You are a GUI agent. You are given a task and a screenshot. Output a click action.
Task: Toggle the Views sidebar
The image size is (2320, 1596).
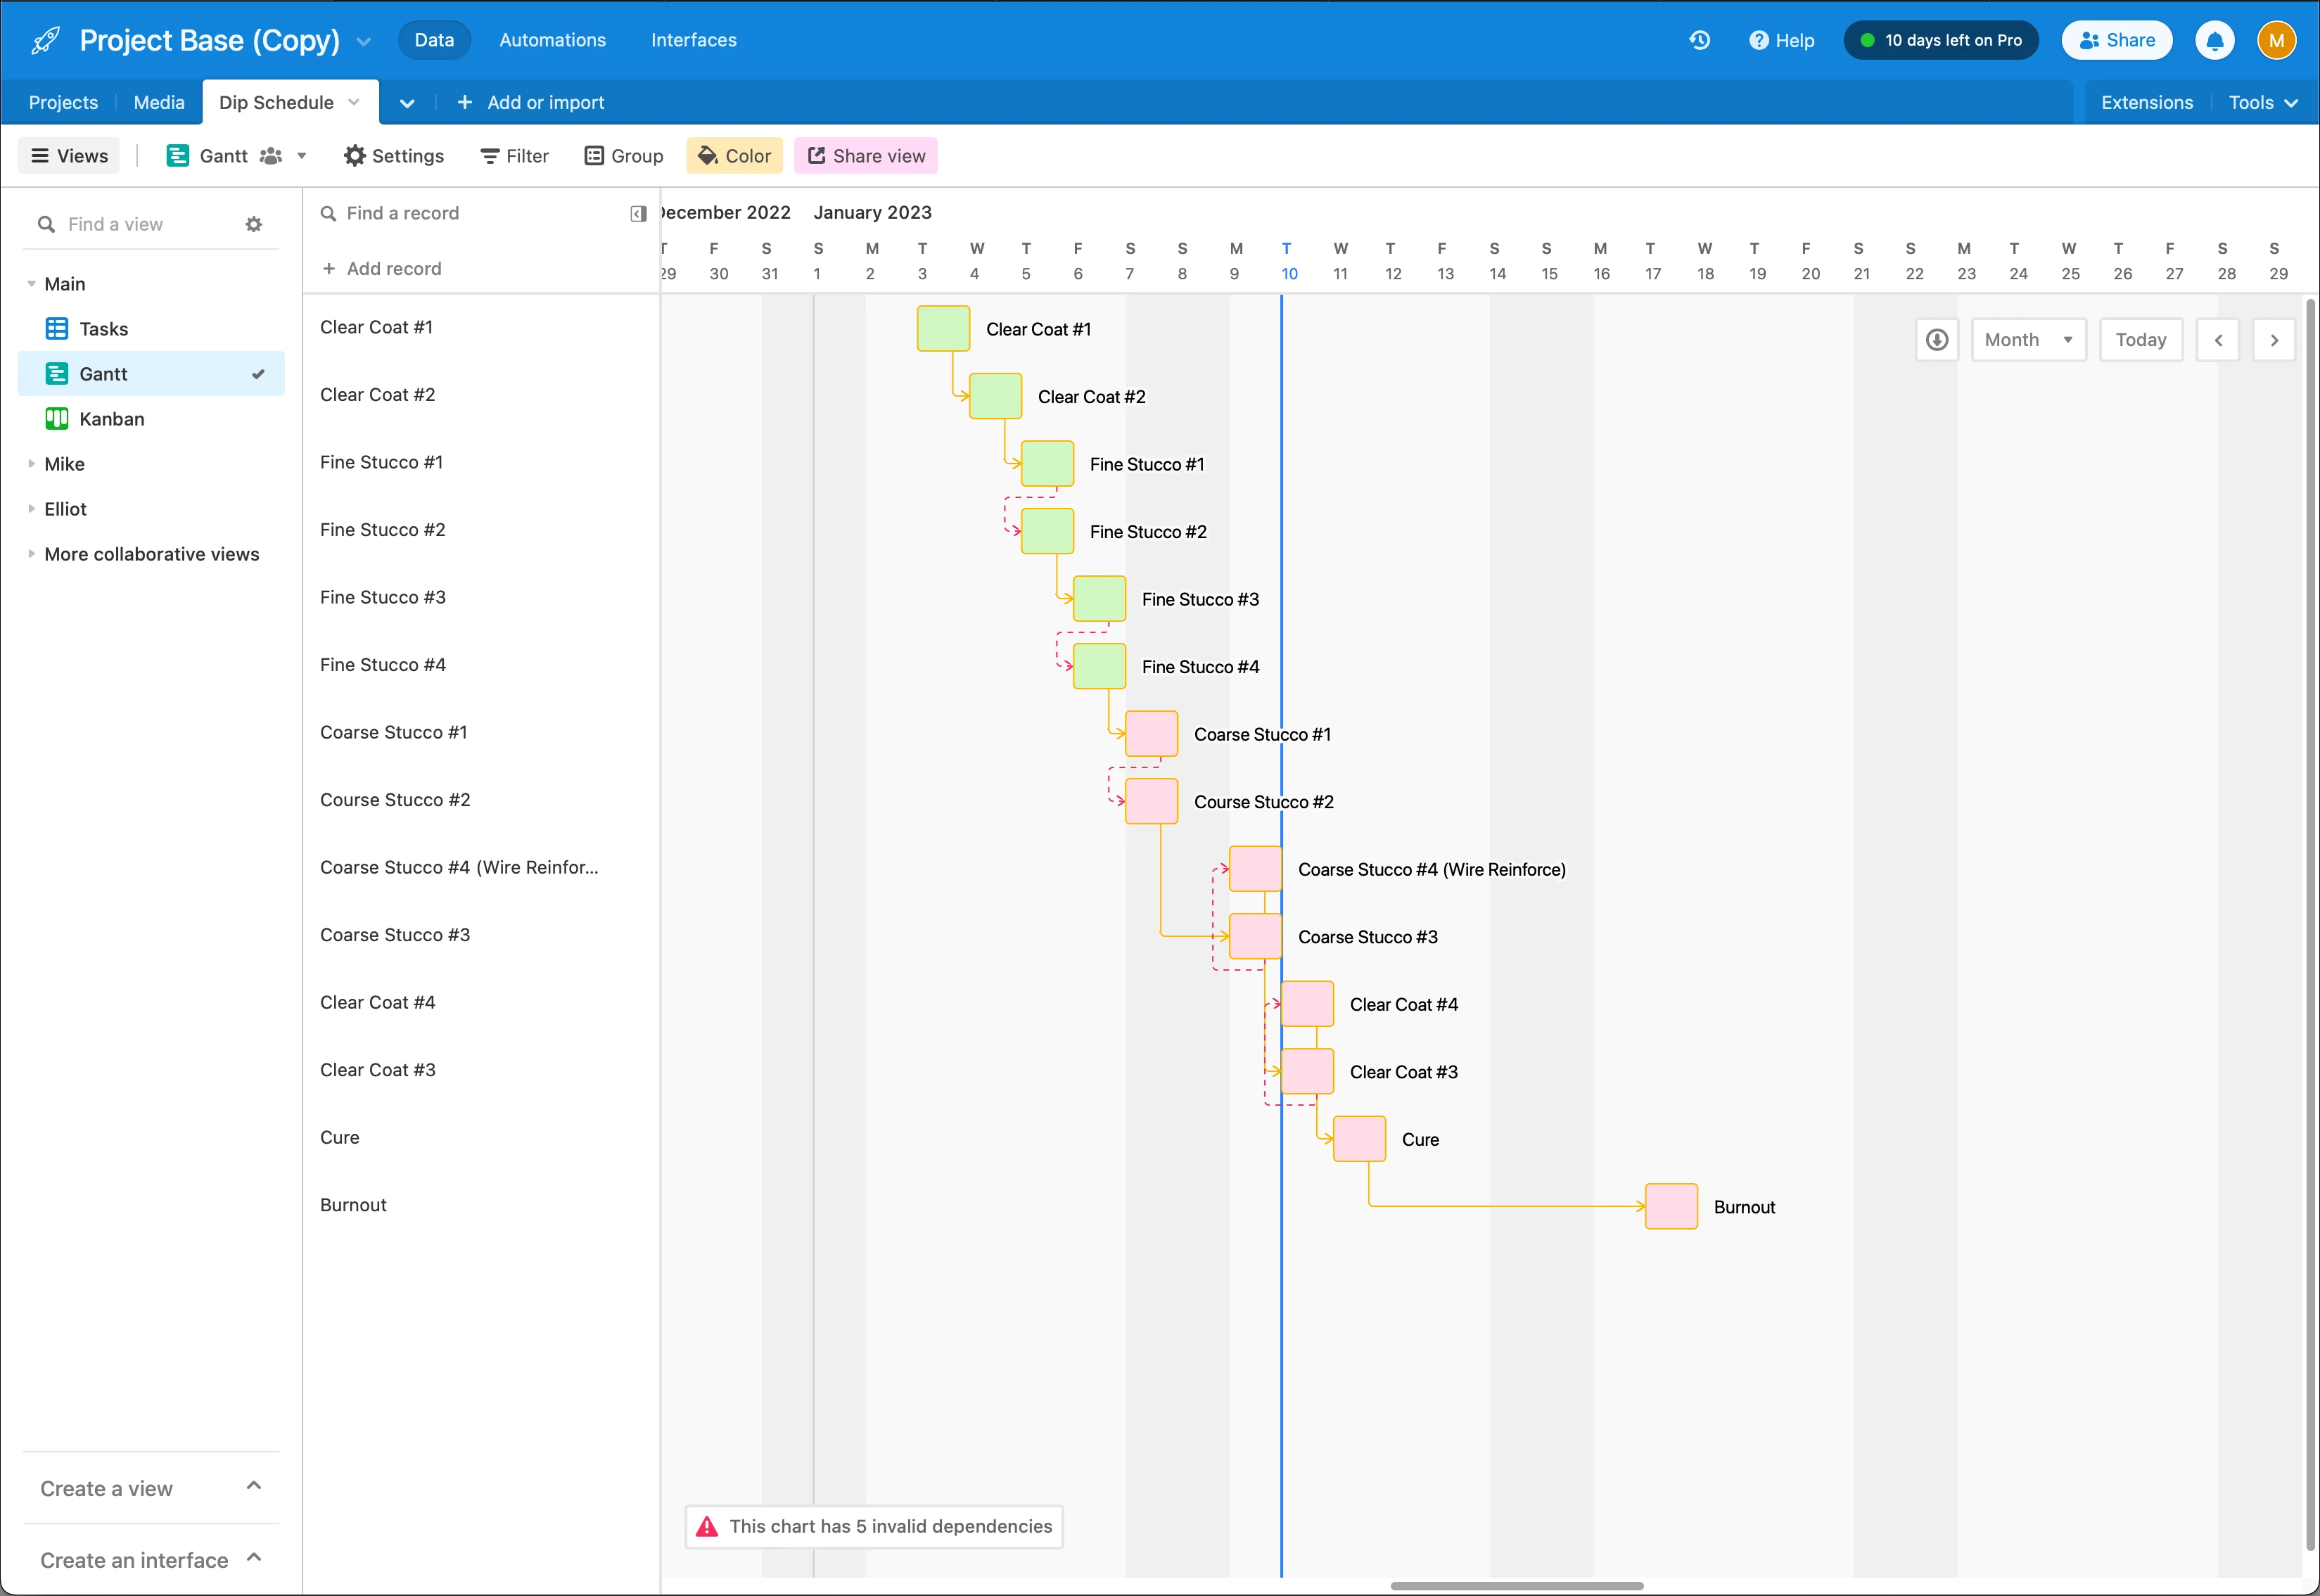coord(69,156)
